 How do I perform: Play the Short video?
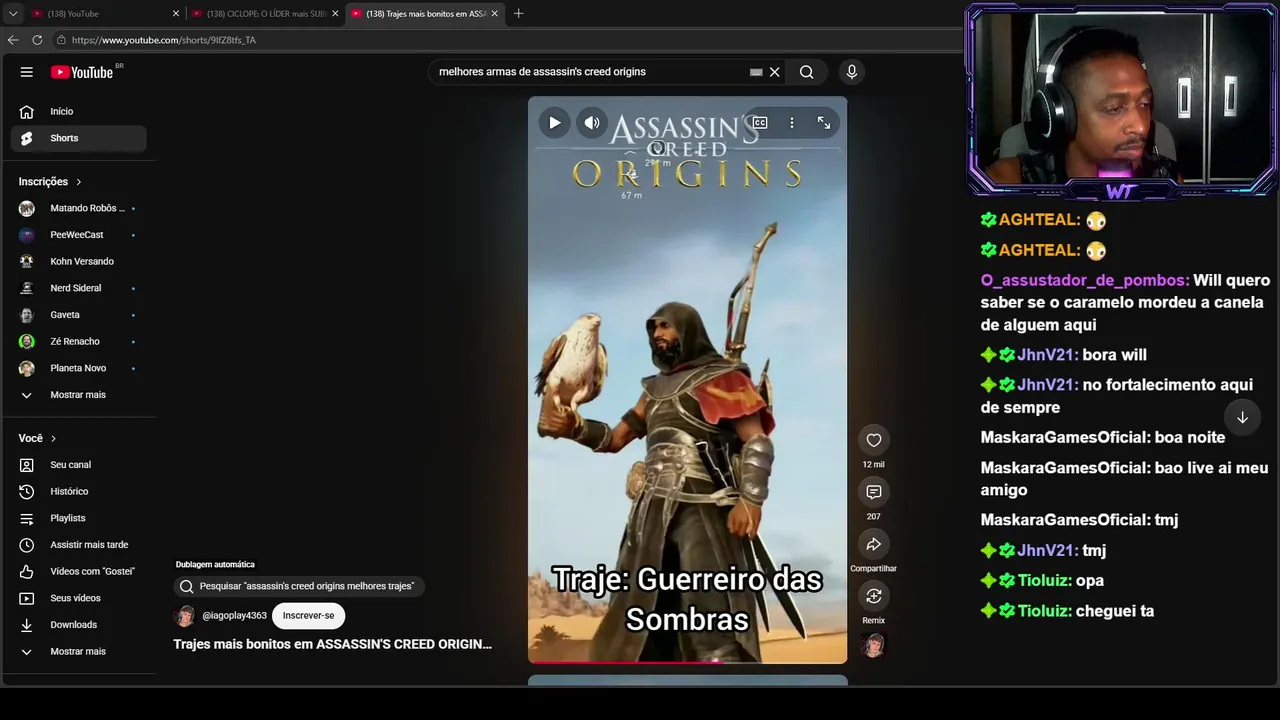coord(554,123)
